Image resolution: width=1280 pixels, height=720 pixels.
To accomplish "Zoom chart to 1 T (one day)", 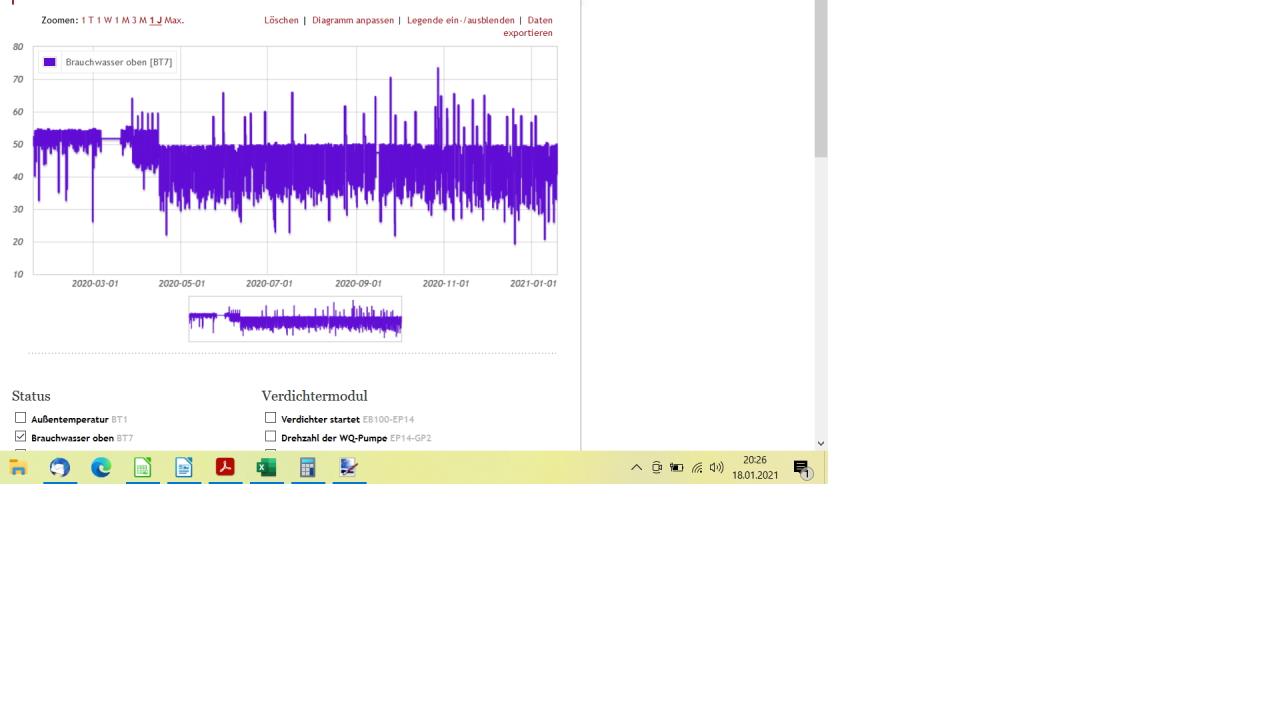I will click(x=88, y=20).
